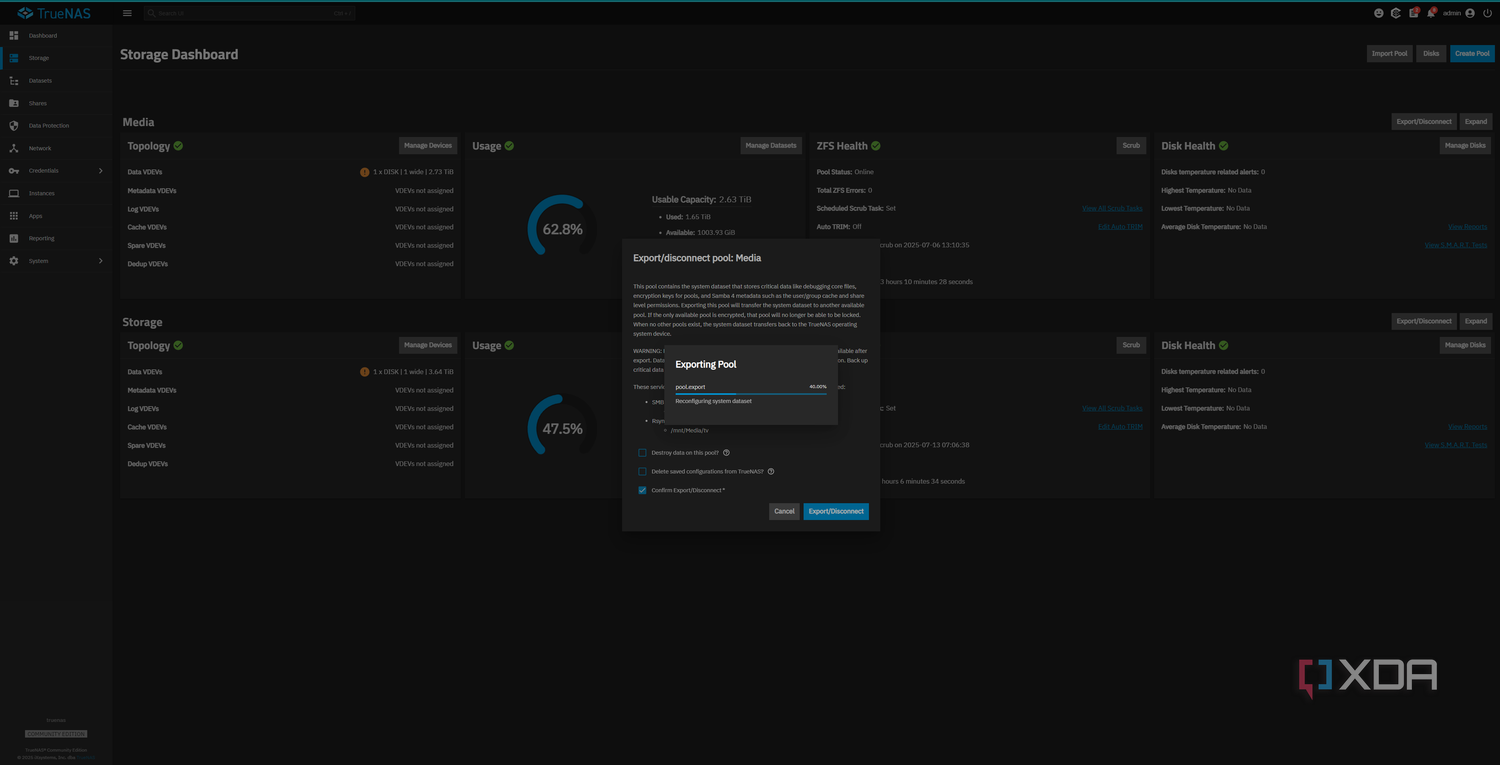Click Media pool Export/Disconnect button

pyautogui.click(x=1424, y=121)
